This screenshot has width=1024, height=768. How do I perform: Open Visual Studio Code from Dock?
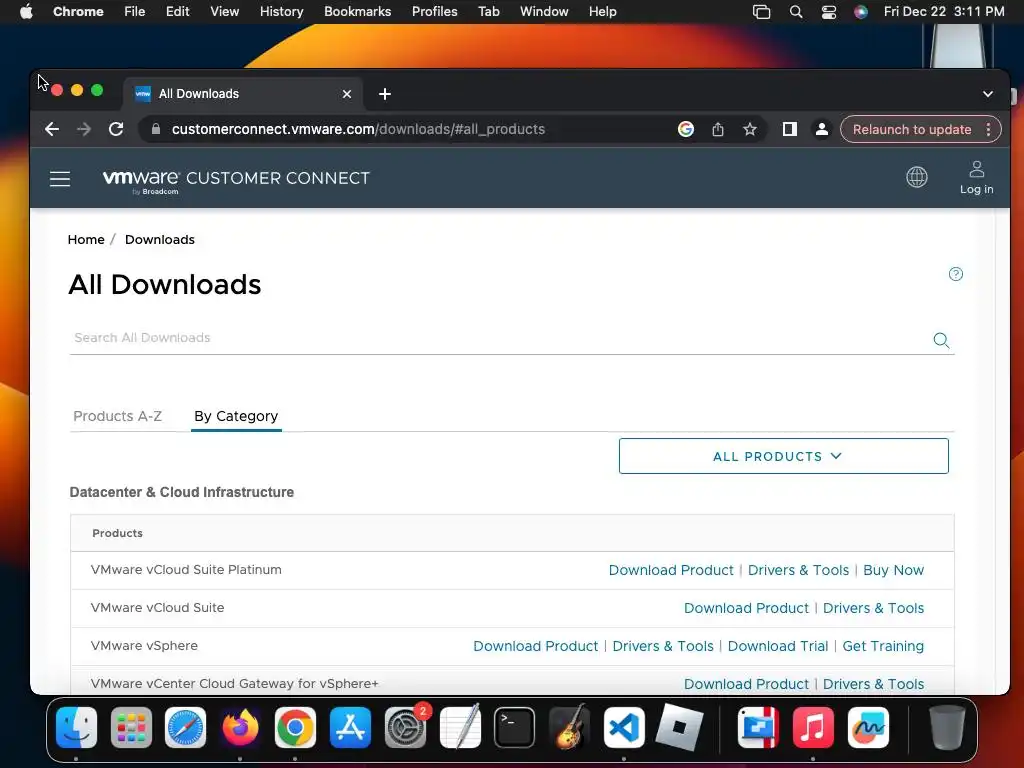point(624,727)
